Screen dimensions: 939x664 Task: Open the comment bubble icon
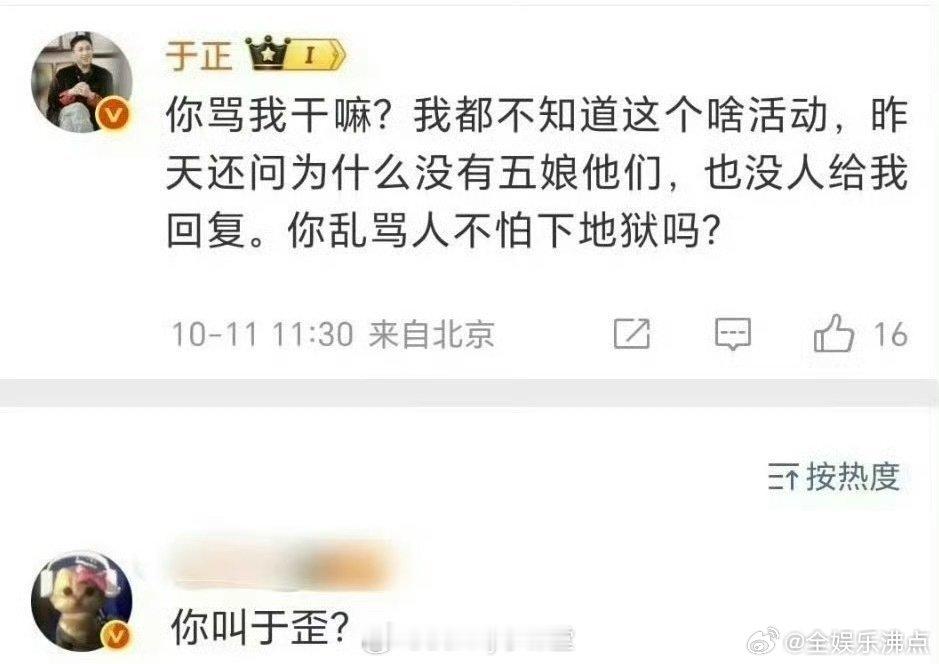coord(733,333)
